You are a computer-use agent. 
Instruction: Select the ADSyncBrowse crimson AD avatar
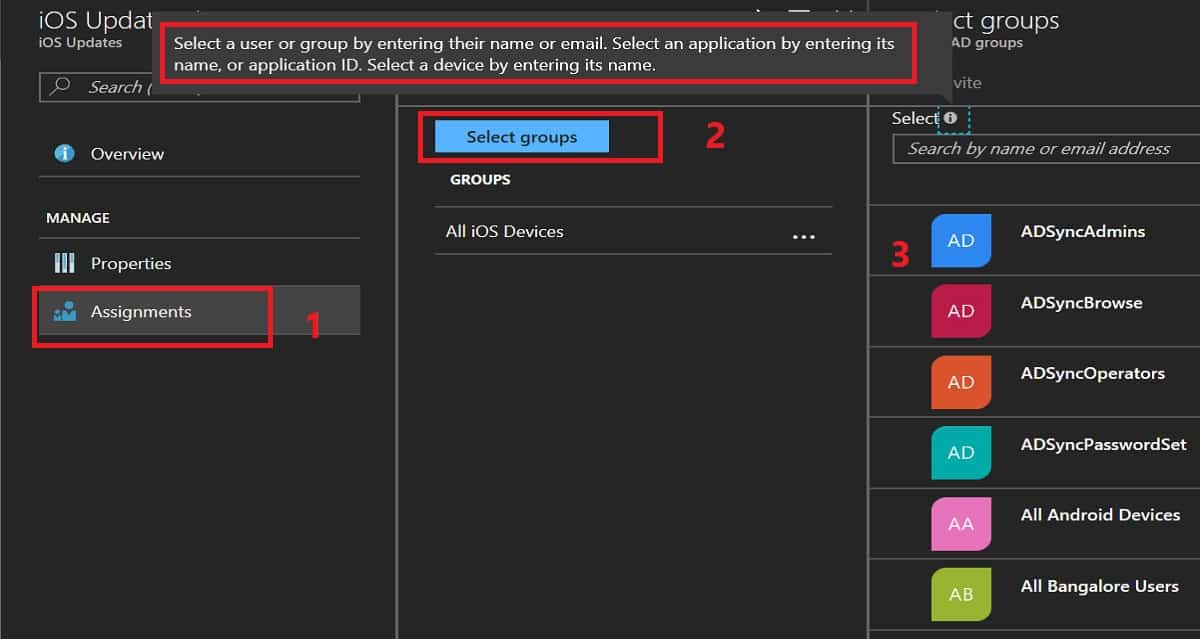(x=961, y=311)
